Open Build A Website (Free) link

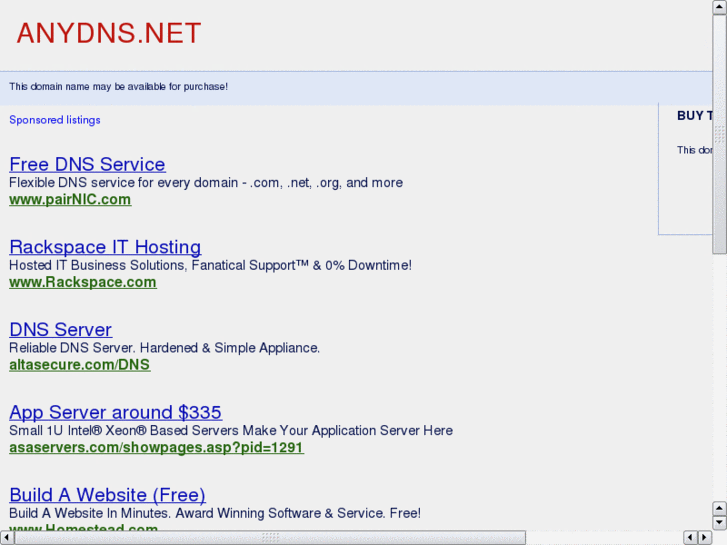point(107,495)
